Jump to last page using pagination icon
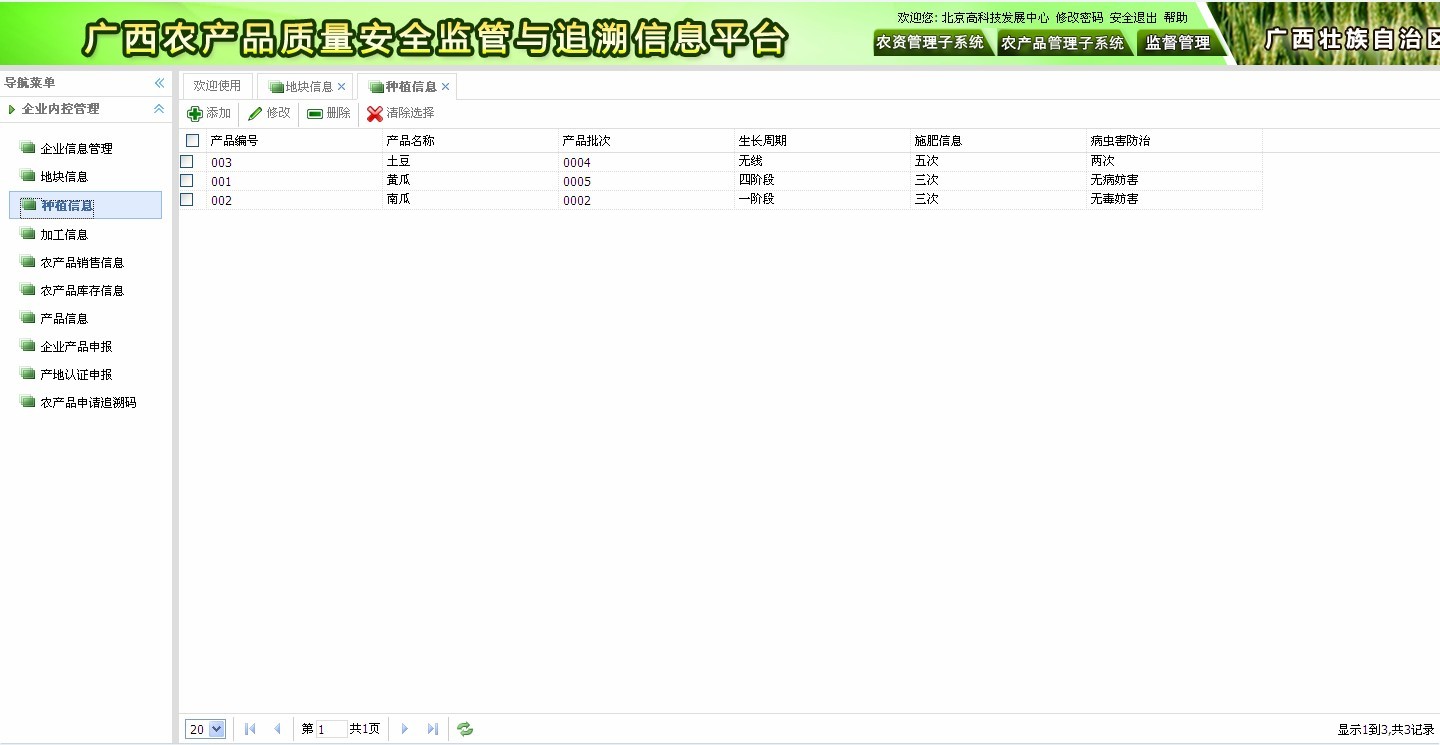Image resolution: width=1440 pixels, height=745 pixels. [x=433, y=729]
